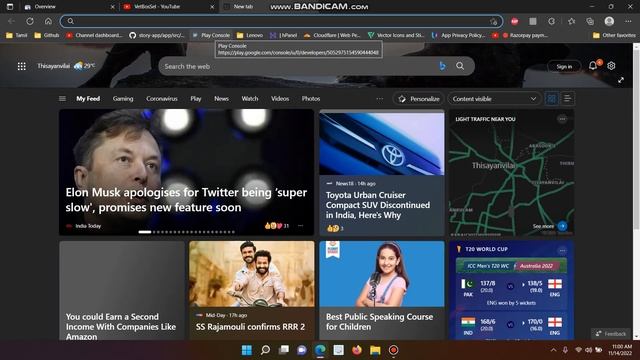Screen dimensions: 640x360
Task: Click the browser back arrow
Action: pyautogui.click(x=11, y=21)
